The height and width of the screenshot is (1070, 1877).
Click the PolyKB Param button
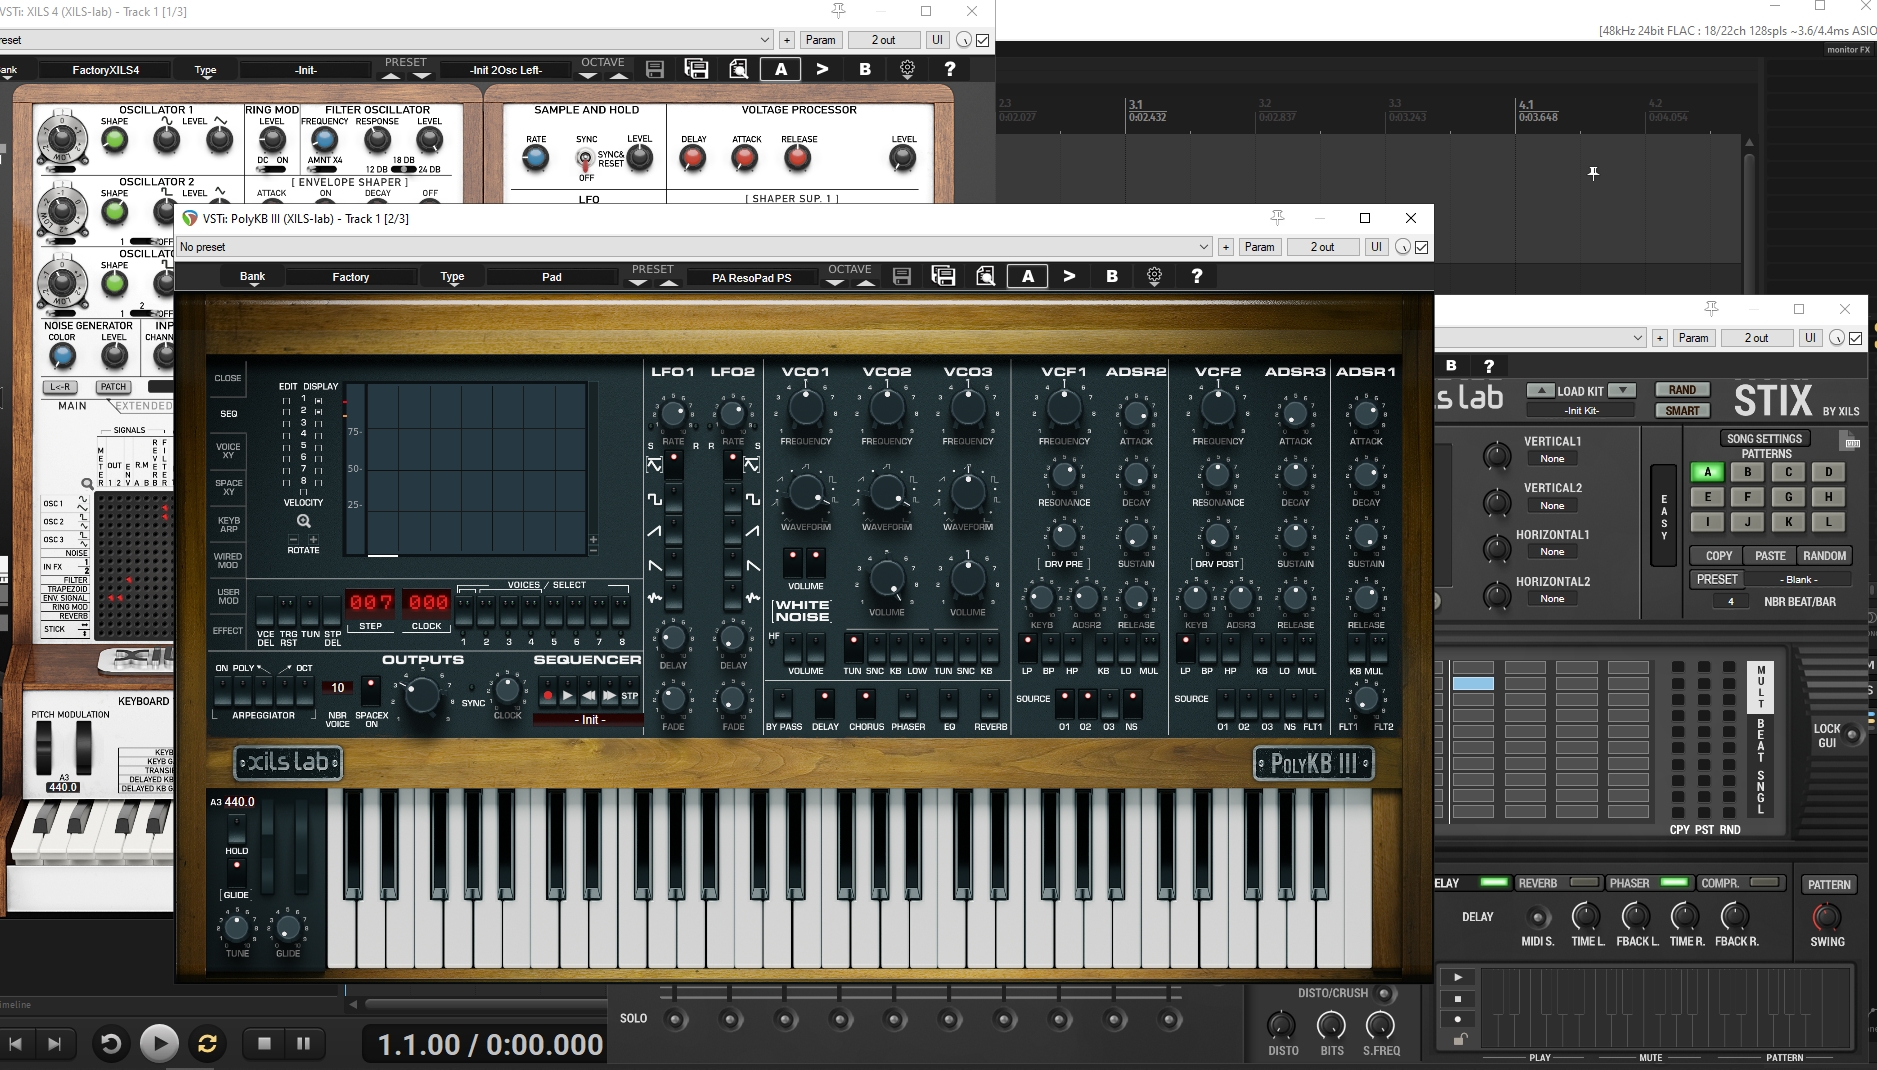pyautogui.click(x=1259, y=247)
